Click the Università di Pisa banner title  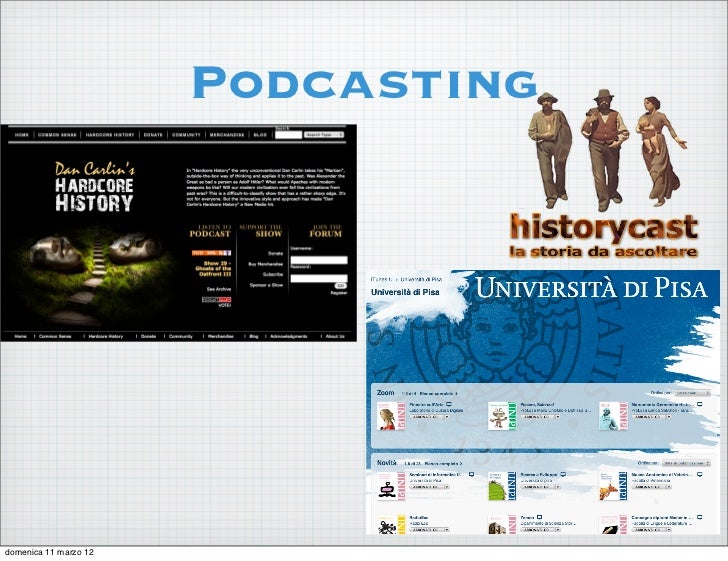(592, 288)
